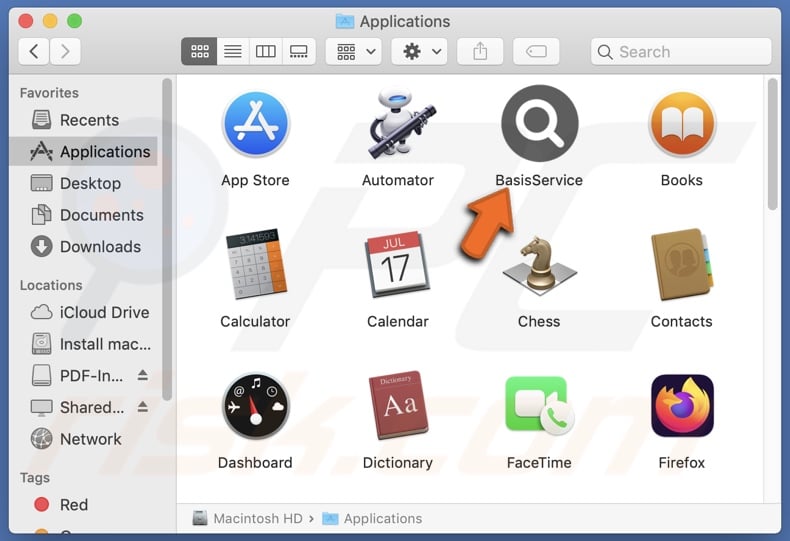
Task: Open Recents in the sidebar
Action: [83, 120]
